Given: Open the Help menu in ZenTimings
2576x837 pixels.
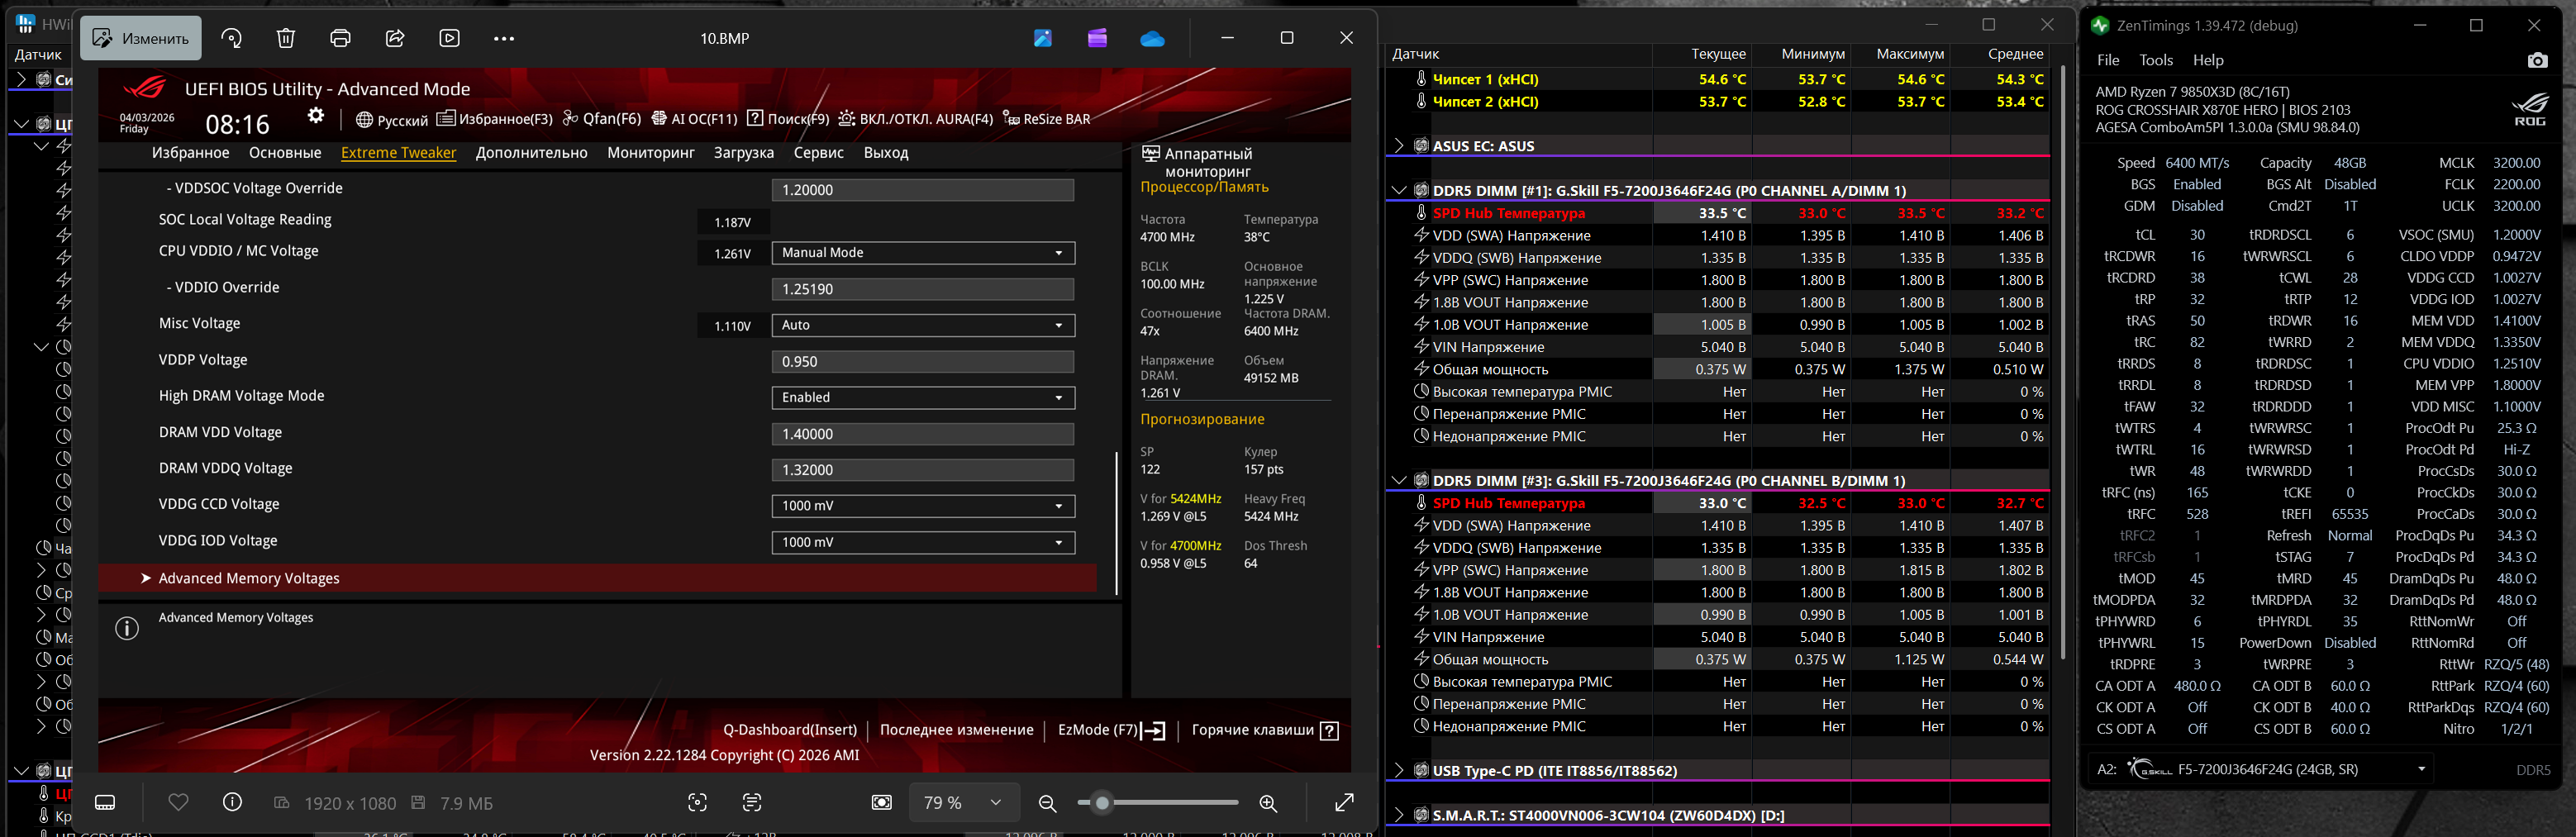Looking at the screenshot, I should 2208,60.
